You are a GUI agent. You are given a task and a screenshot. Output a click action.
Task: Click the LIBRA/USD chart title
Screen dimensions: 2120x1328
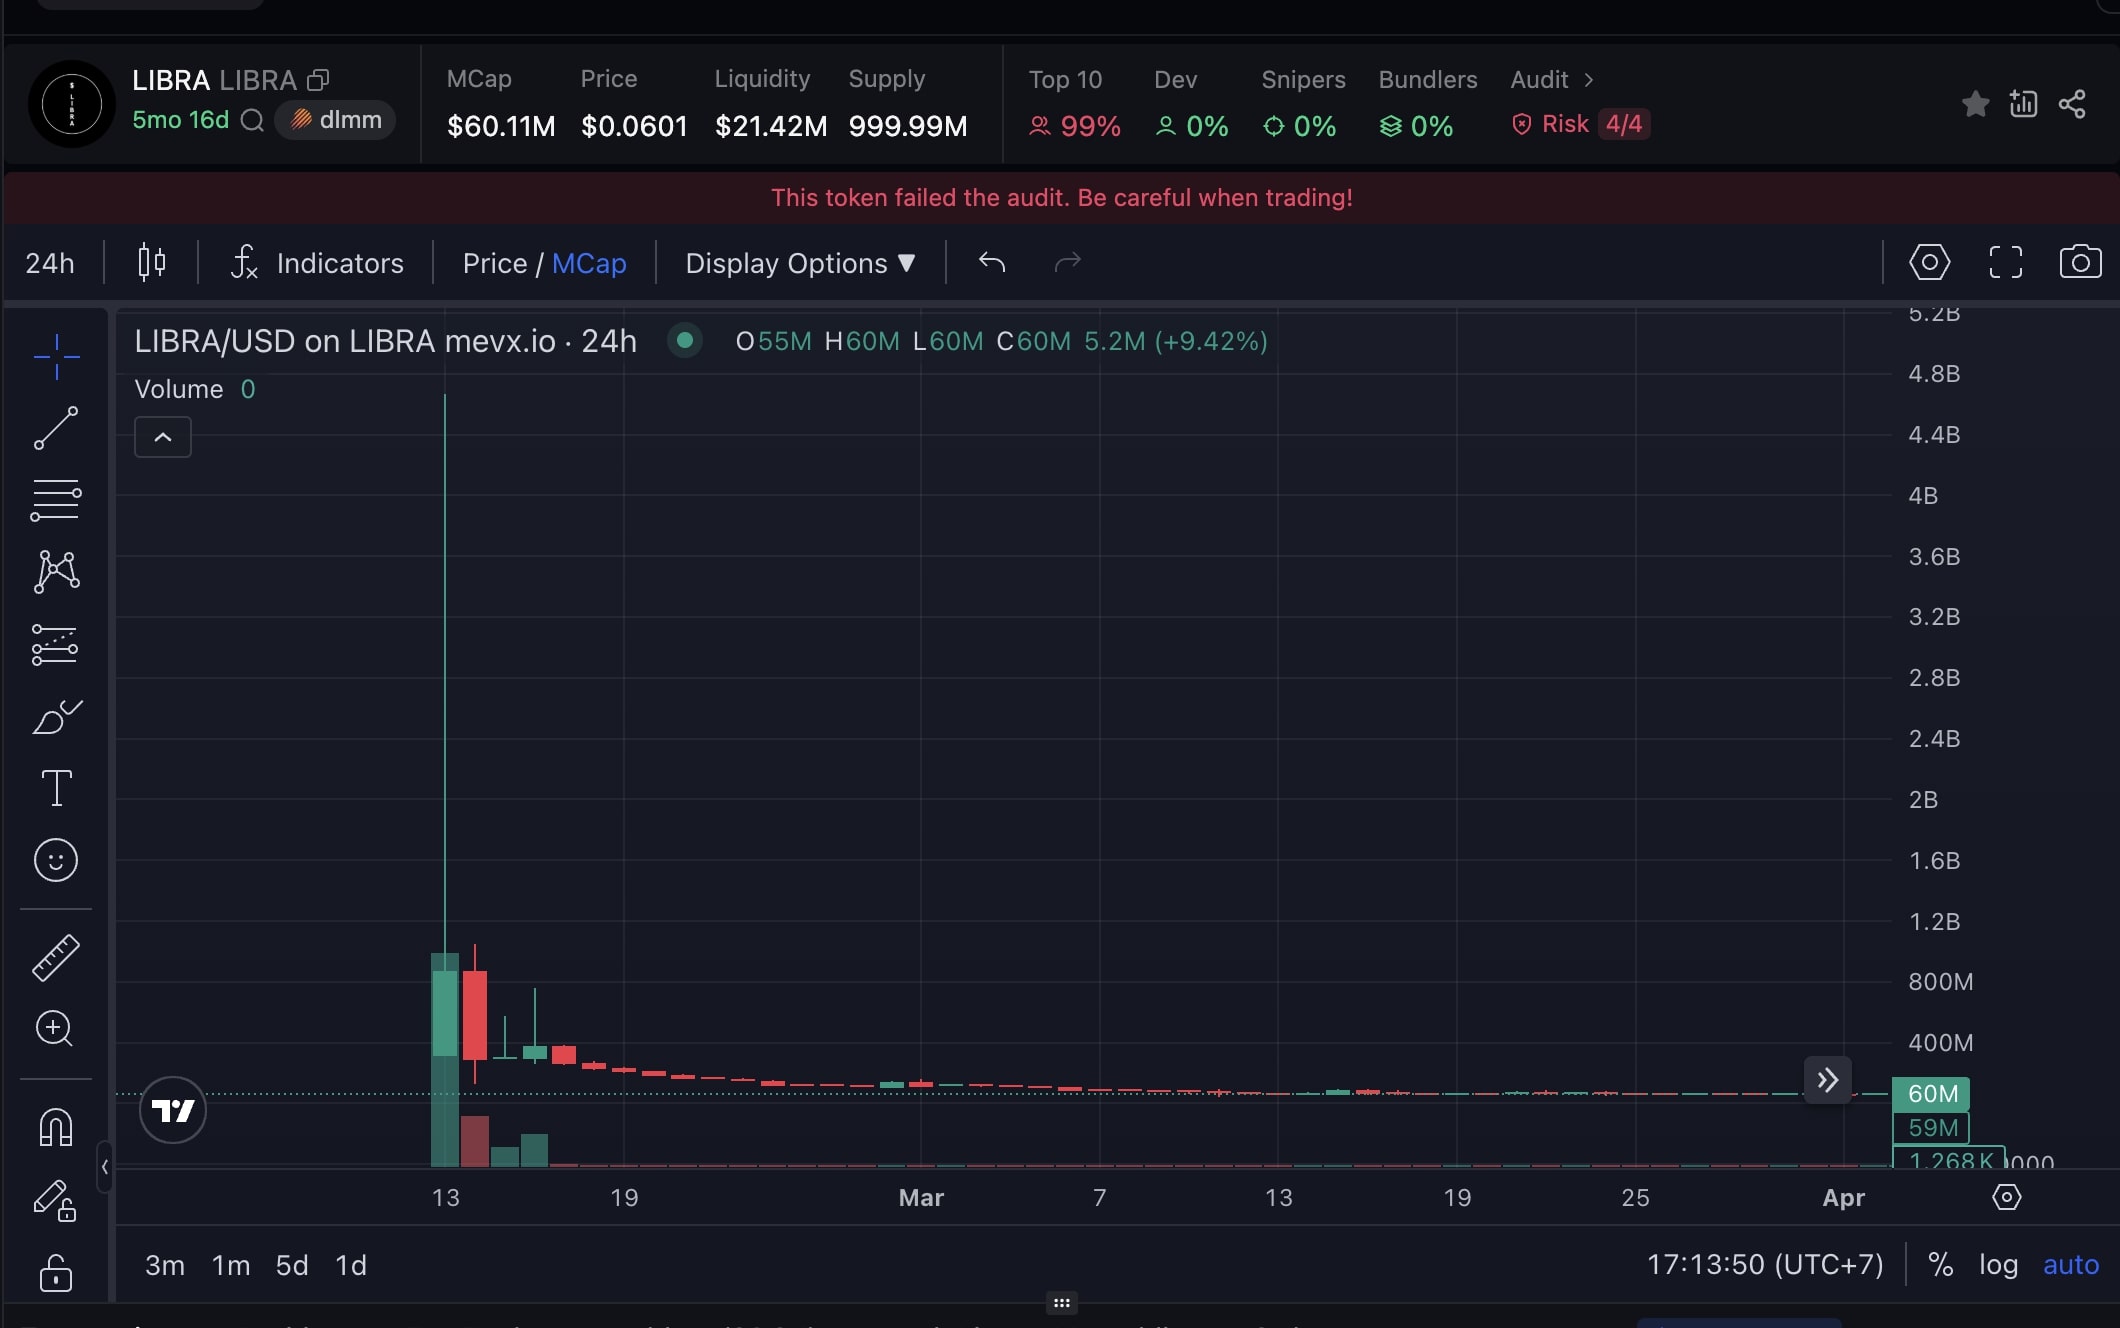point(385,341)
